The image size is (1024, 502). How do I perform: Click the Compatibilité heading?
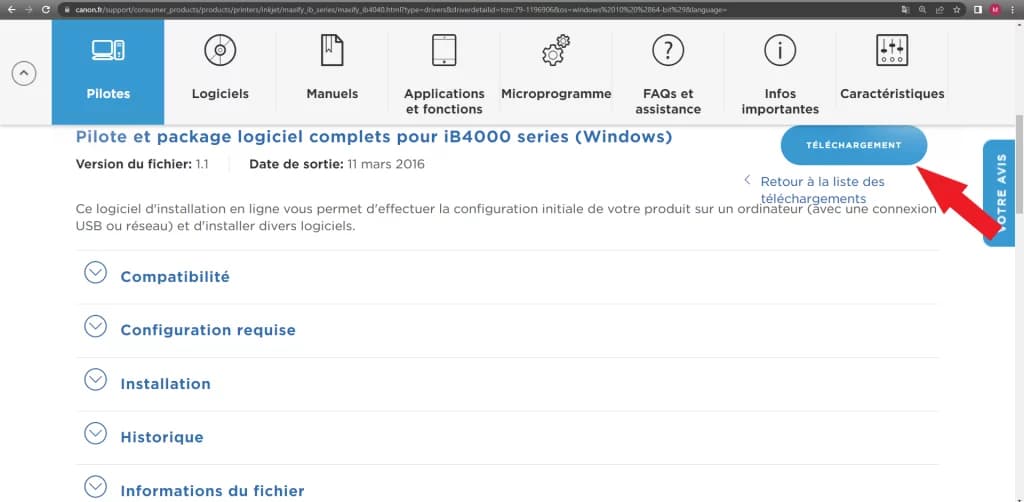pos(175,277)
